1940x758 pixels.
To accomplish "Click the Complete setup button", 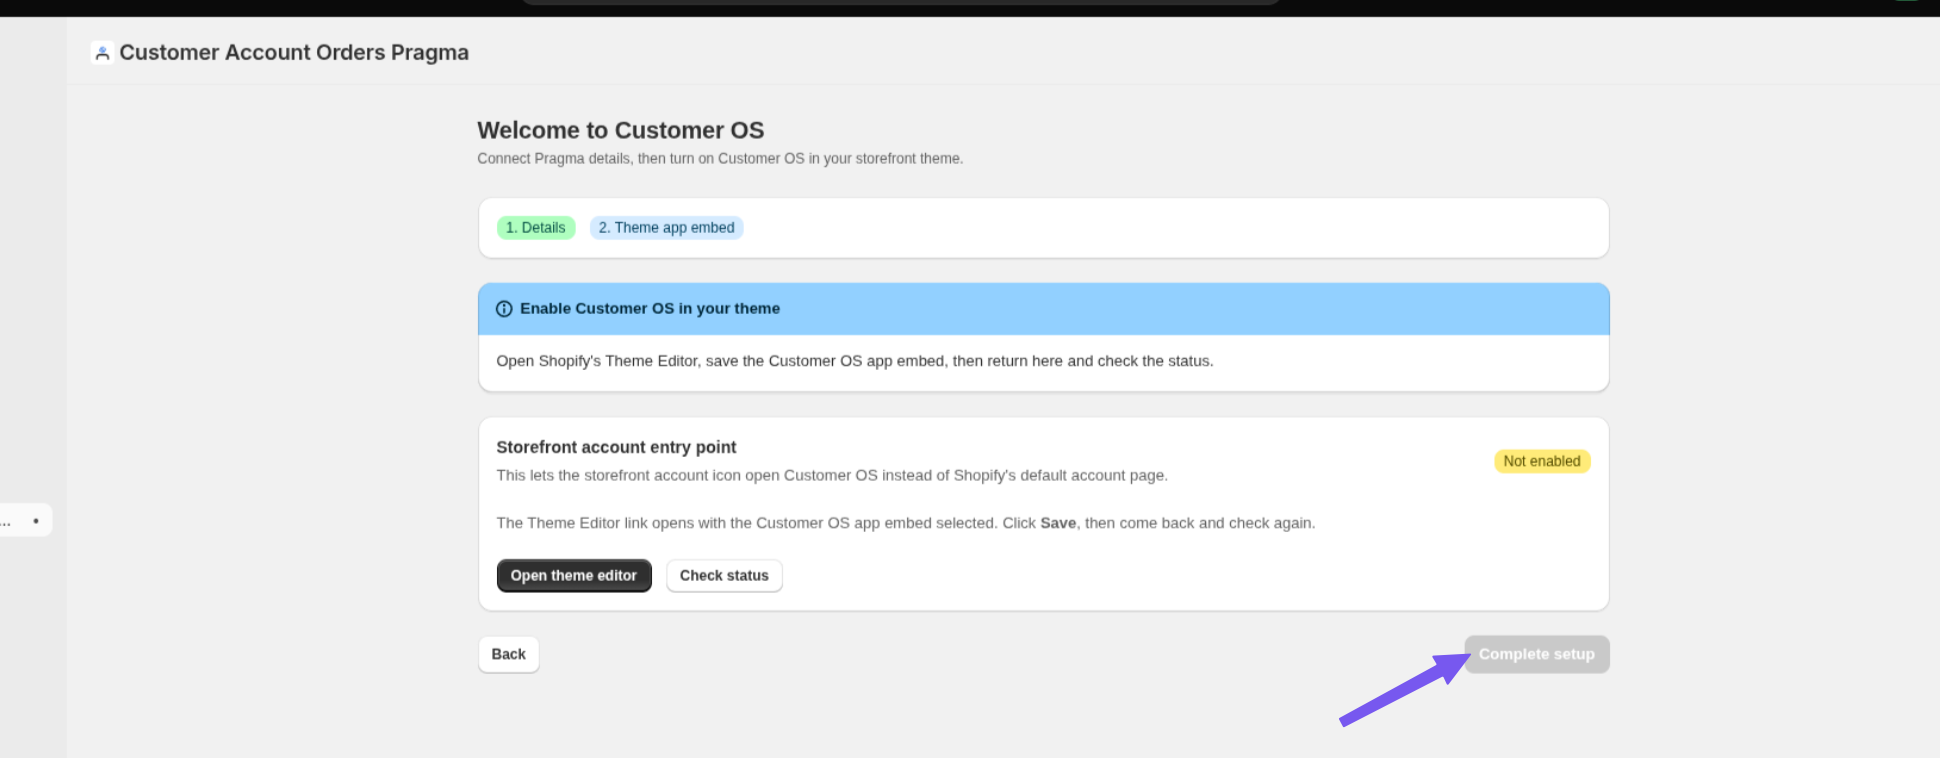I will pyautogui.click(x=1537, y=655).
